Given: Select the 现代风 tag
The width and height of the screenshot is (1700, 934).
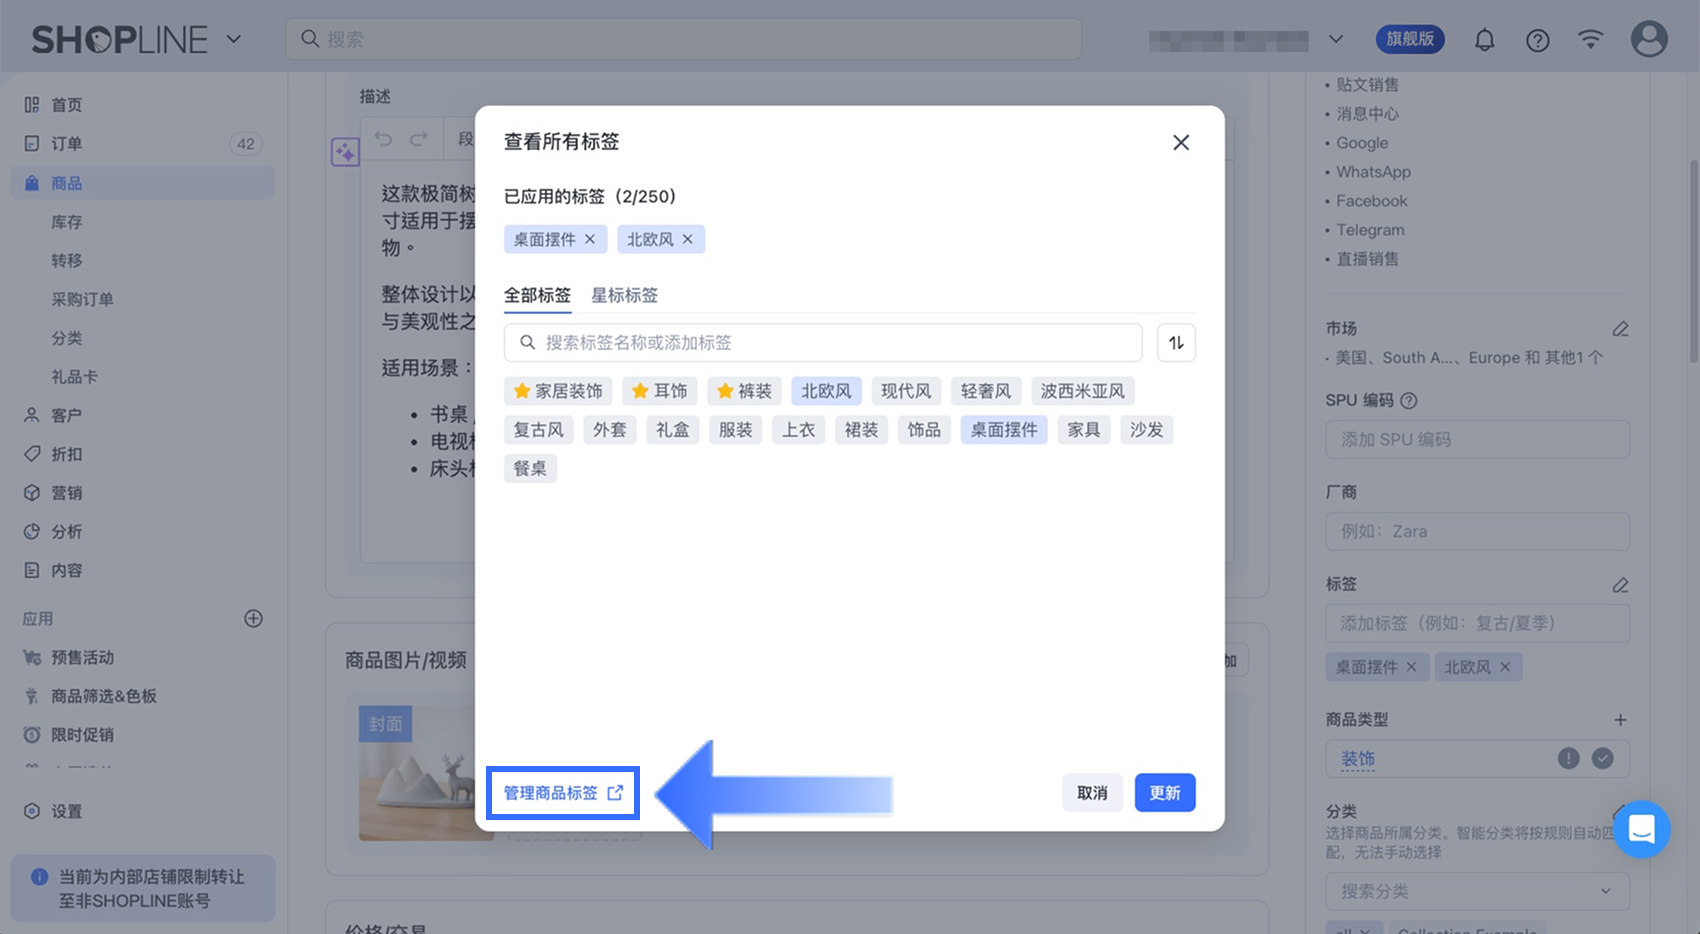Looking at the screenshot, I should [x=906, y=391].
